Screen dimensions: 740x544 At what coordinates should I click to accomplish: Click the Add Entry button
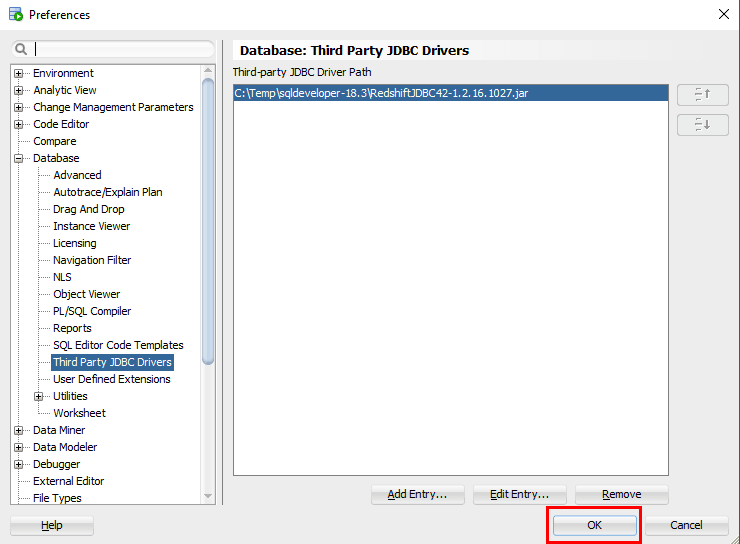[417, 494]
